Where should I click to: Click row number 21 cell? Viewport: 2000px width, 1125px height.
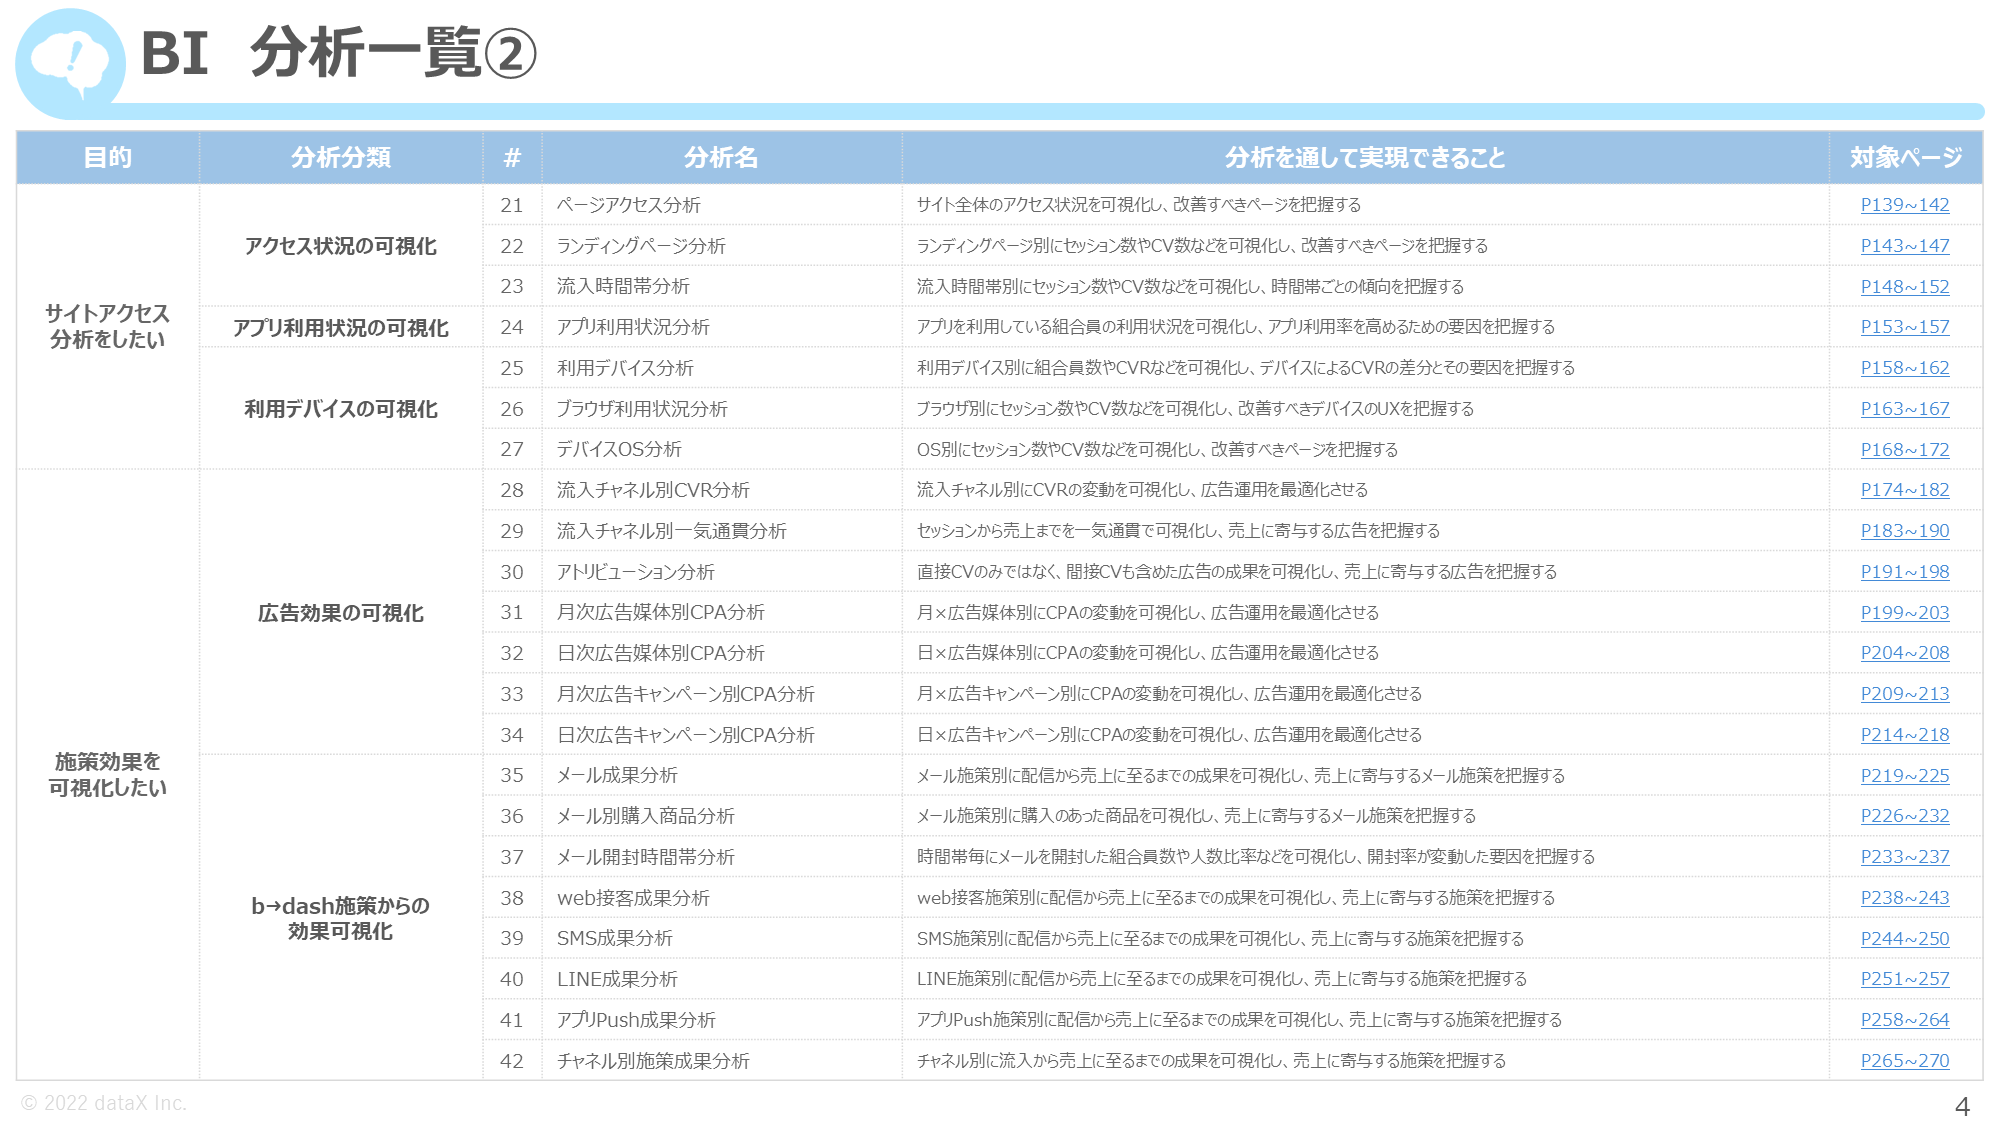coord(512,205)
